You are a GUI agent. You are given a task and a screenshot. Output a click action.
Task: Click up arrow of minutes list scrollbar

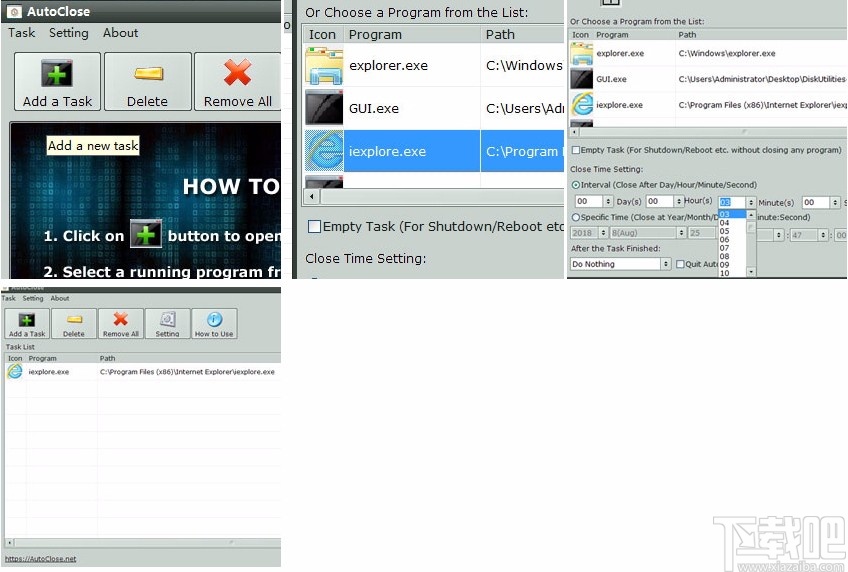coord(751,215)
